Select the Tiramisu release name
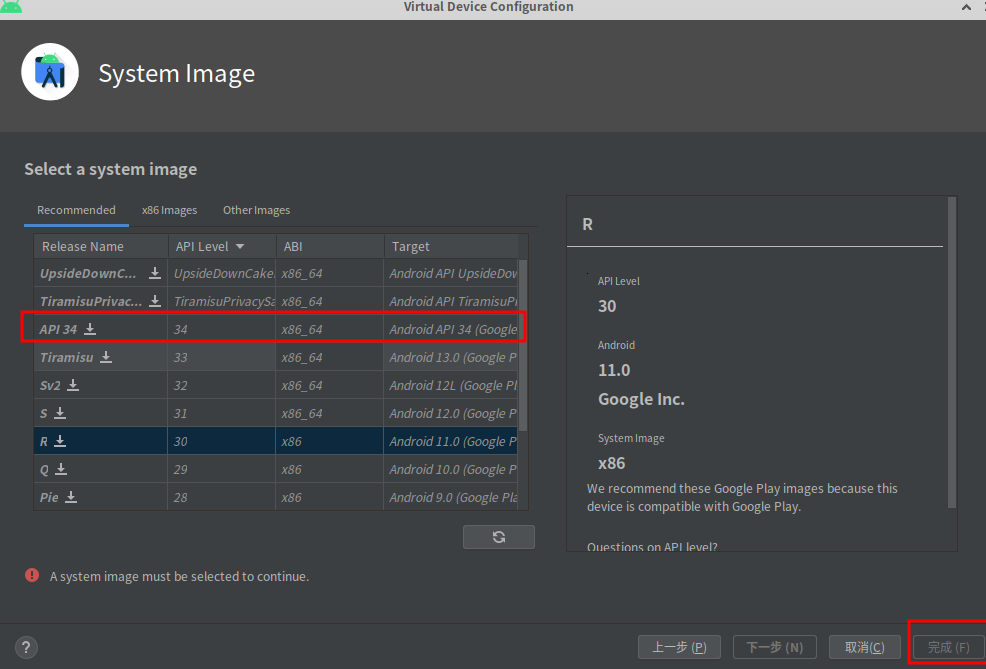This screenshot has height=669, width=986. tap(67, 357)
